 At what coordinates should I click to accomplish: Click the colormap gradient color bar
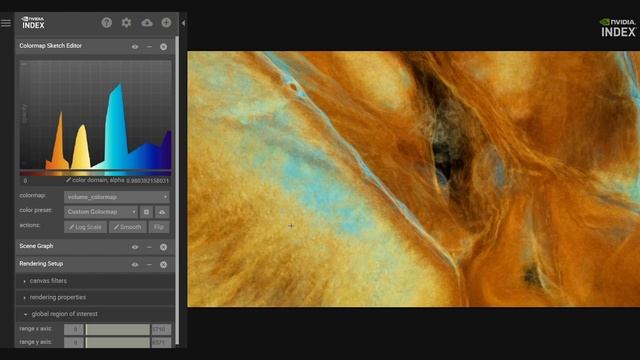pyautogui.click(x=96, y=173)
